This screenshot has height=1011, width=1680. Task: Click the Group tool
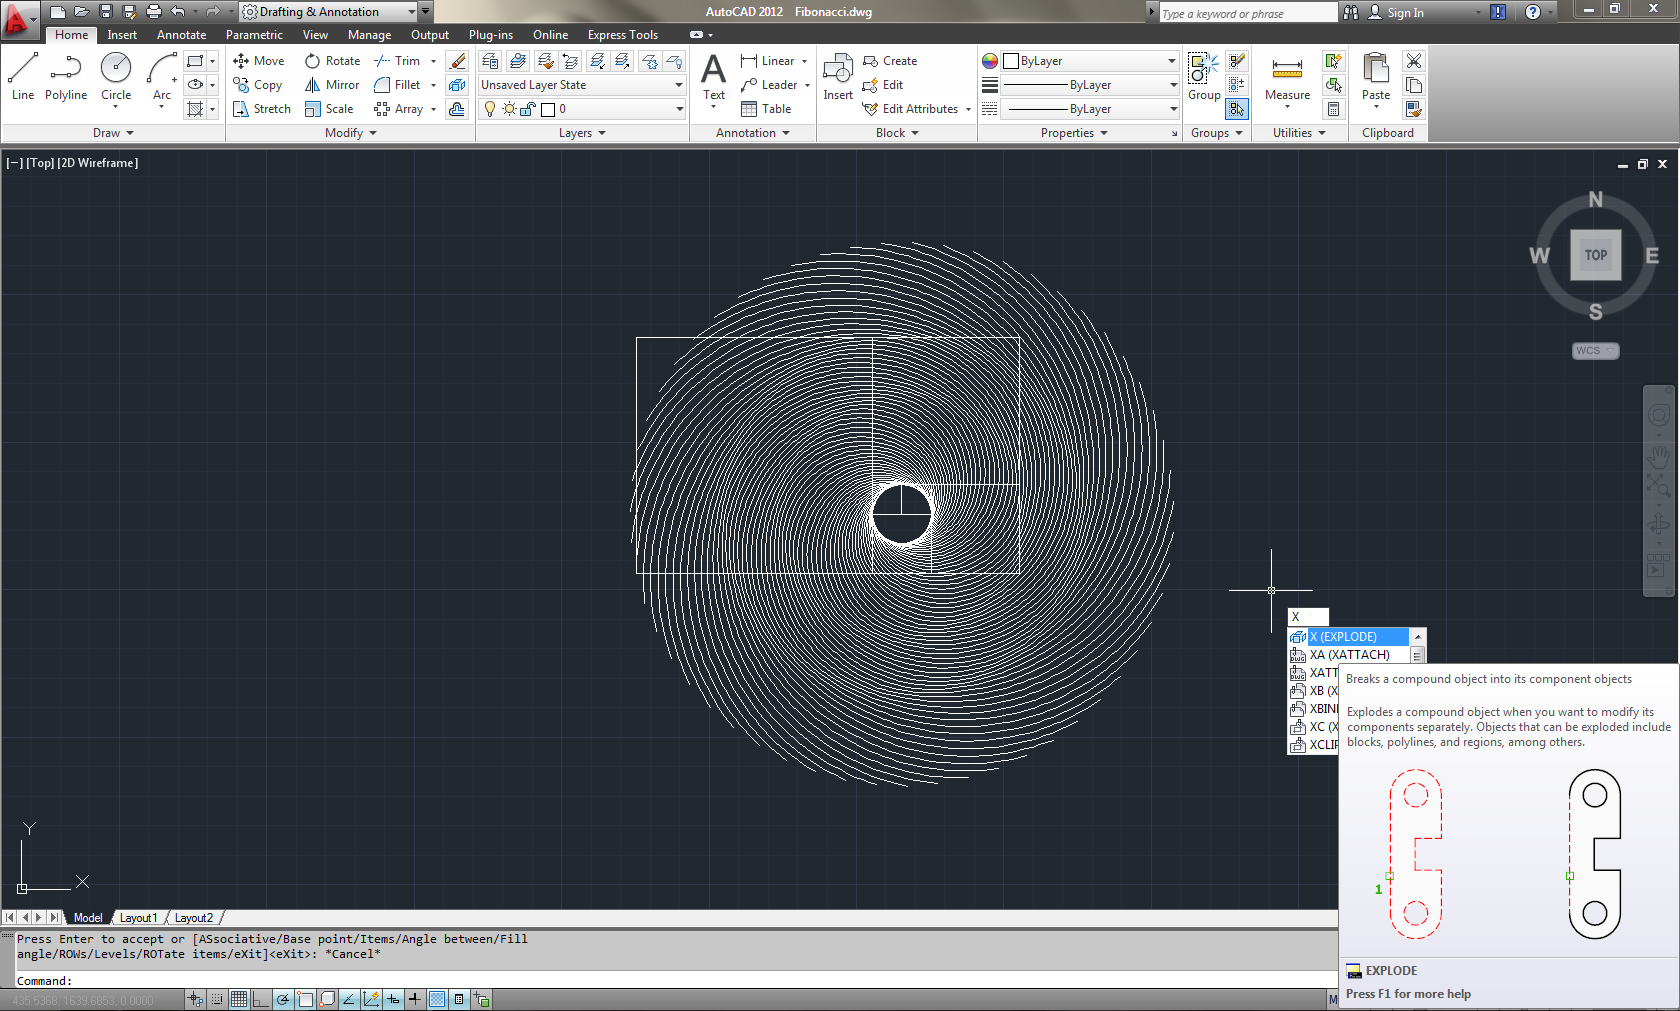pyautogui.click(x=1204, y=78)
